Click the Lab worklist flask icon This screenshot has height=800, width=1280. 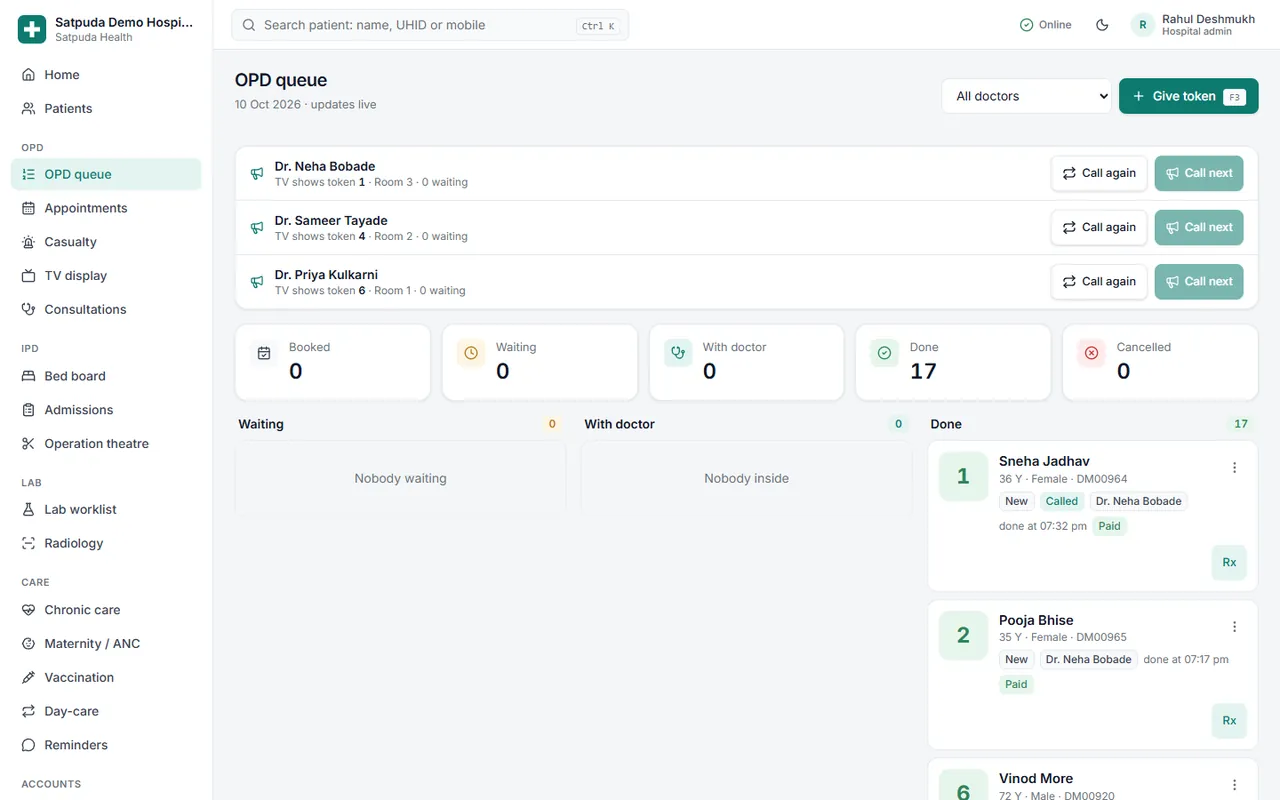click(x=28, y=509)
